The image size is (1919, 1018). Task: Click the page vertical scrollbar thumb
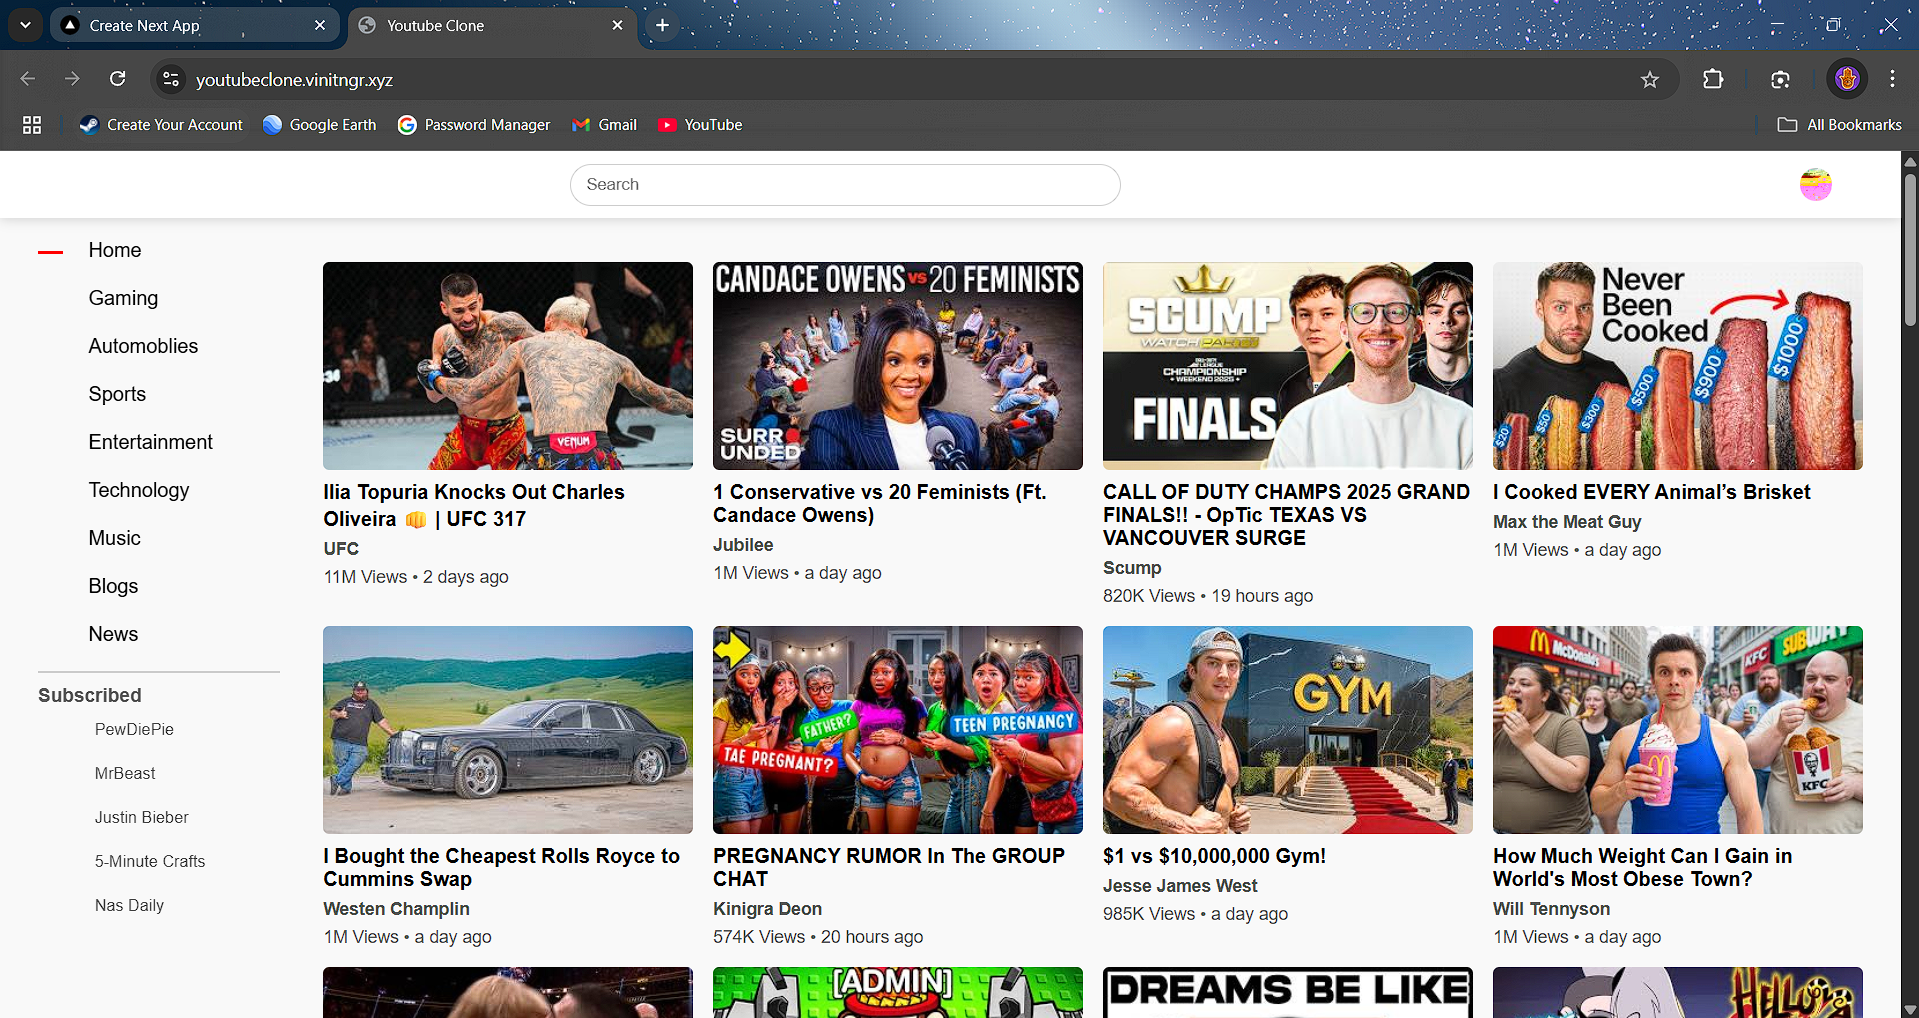coord(1910,250)
